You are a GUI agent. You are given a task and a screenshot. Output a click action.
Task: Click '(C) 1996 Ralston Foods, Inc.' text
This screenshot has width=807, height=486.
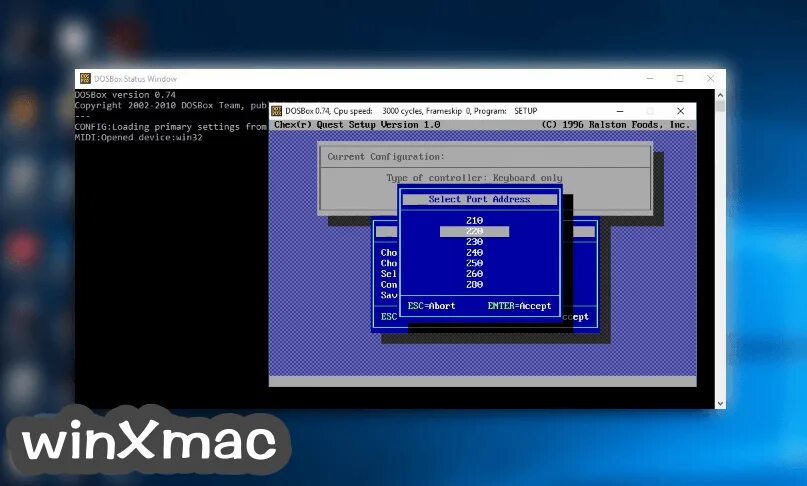pos(616,125)
